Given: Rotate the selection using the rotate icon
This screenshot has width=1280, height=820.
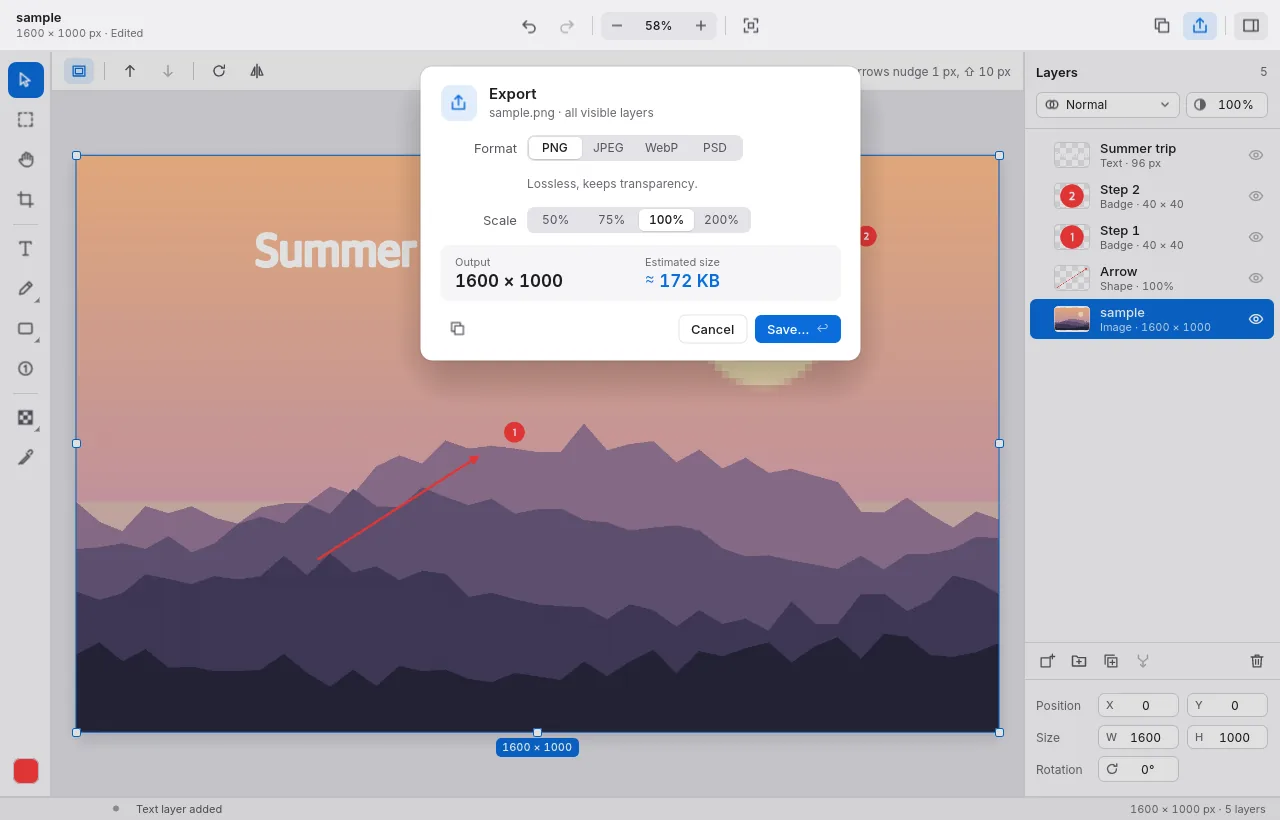Looking at the screenshot, I should 219,71.
